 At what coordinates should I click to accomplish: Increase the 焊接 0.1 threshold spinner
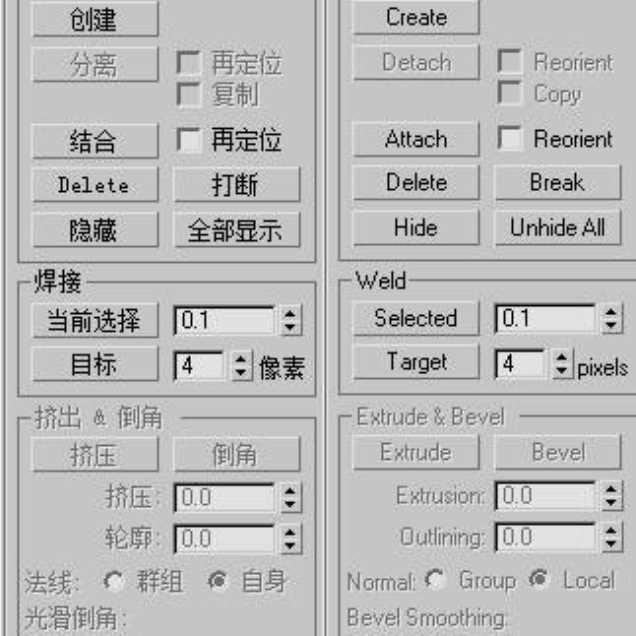tap(290, 314)
